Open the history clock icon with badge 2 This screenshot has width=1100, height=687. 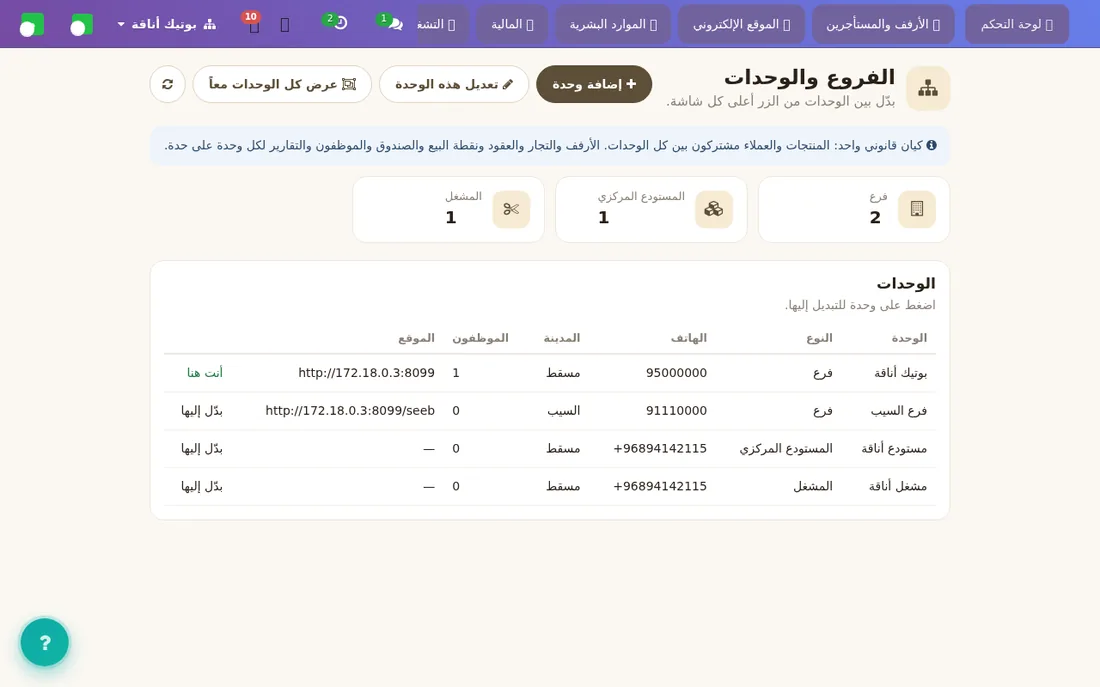(x=337, y=23)
